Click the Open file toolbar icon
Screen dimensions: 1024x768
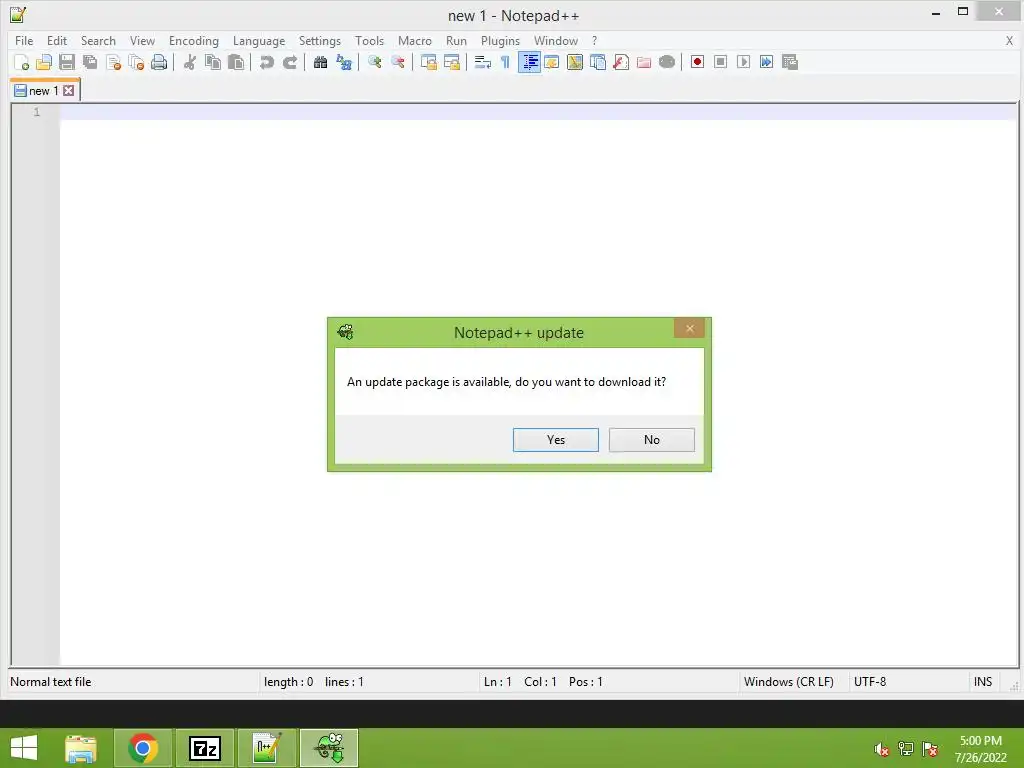click(44, 62)
